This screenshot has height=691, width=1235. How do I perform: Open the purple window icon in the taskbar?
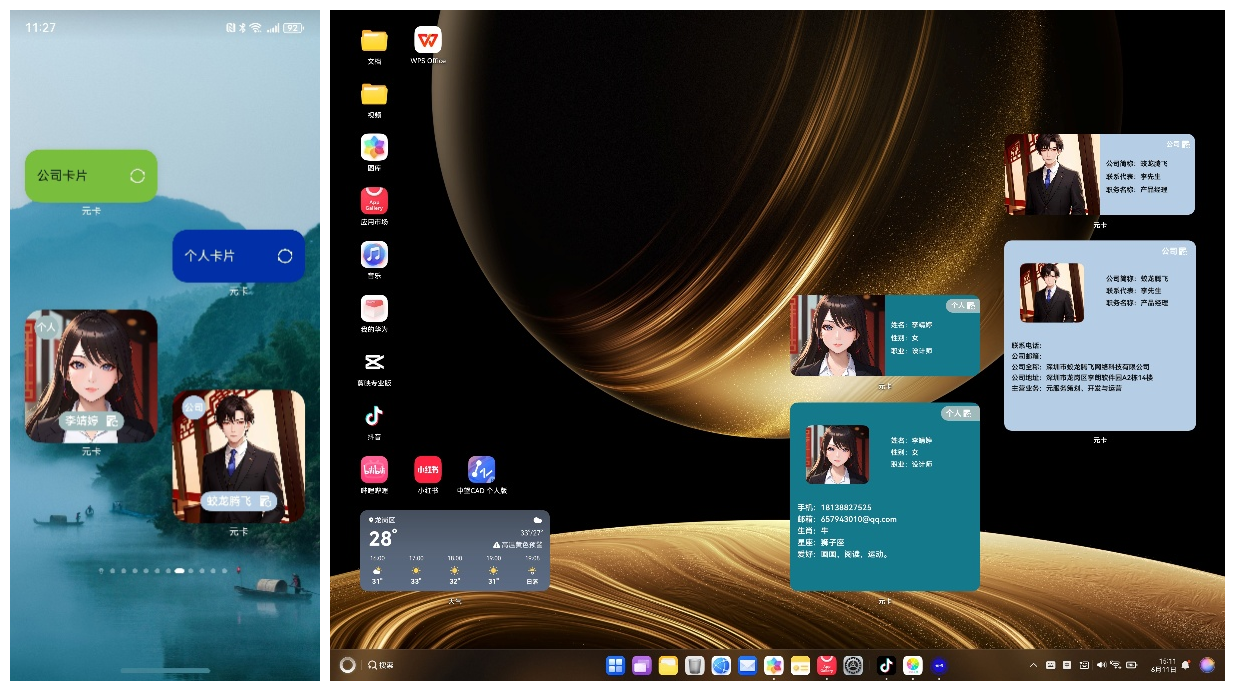coord(642,665)
